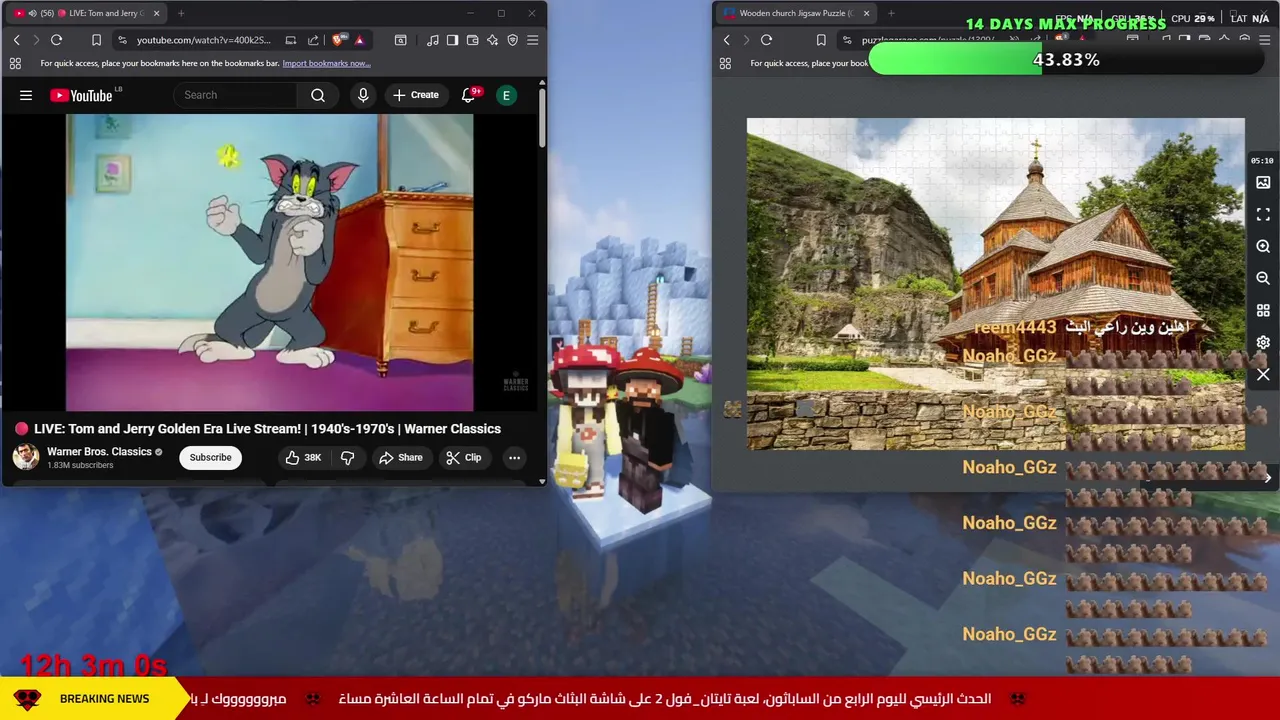This screenshot has height=720, width=1280.
Task: Reload the YouTube page
Action: 56,40
